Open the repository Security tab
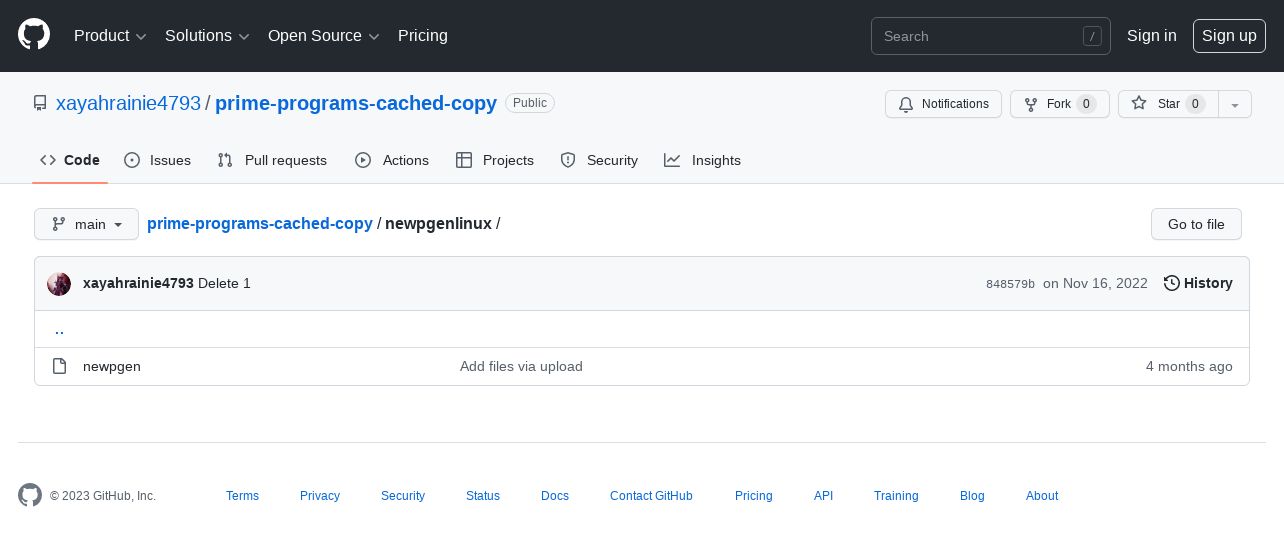Viewport: 1284px width, 557px height. 599,160
